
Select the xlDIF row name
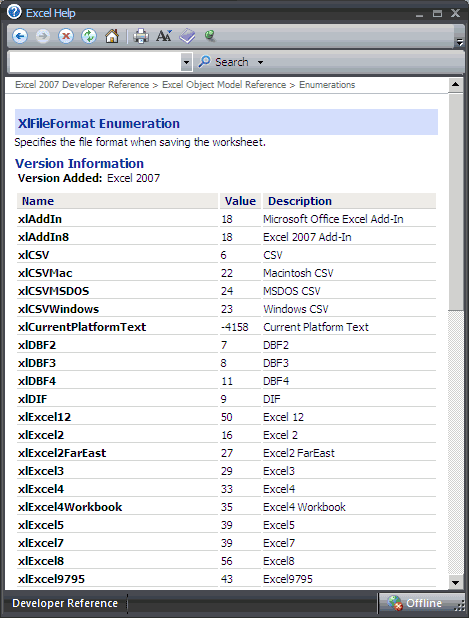[32, 399]
